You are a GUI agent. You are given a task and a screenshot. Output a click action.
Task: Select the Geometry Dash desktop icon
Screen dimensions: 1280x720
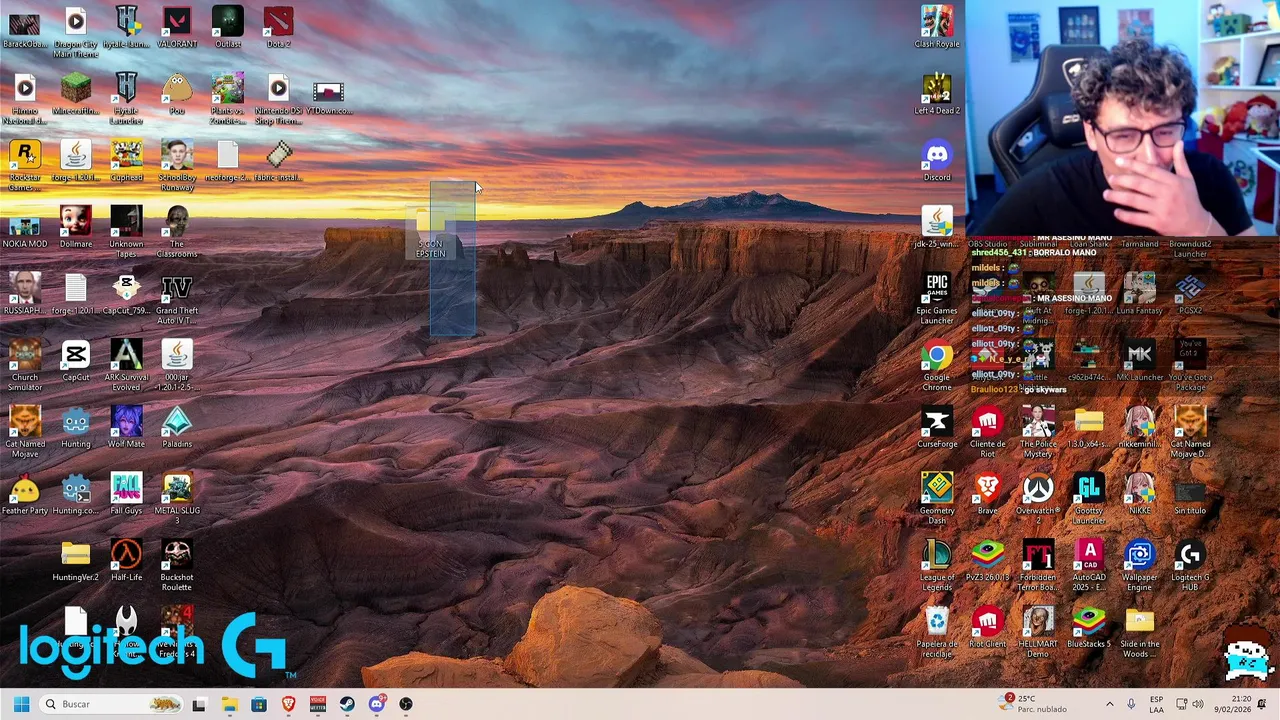click(x=937, y=499)
